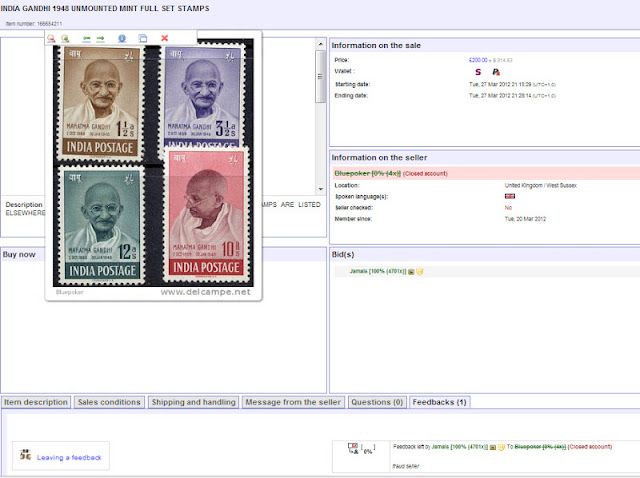Open the Questions (0) tab
Screen dimensions: 640x478
377,402
